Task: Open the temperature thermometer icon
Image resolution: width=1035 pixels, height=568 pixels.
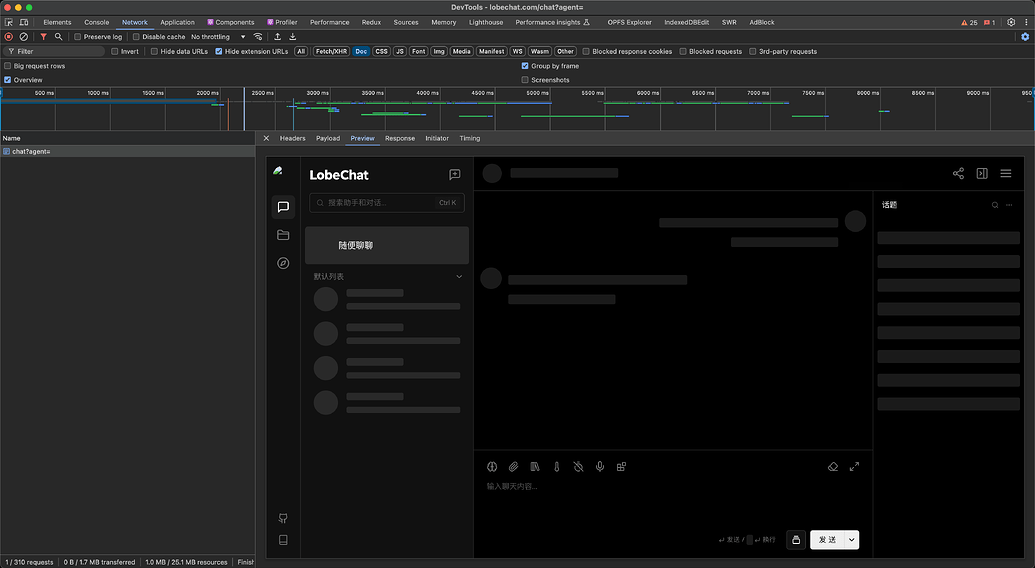Action: (x=556, y=467)
